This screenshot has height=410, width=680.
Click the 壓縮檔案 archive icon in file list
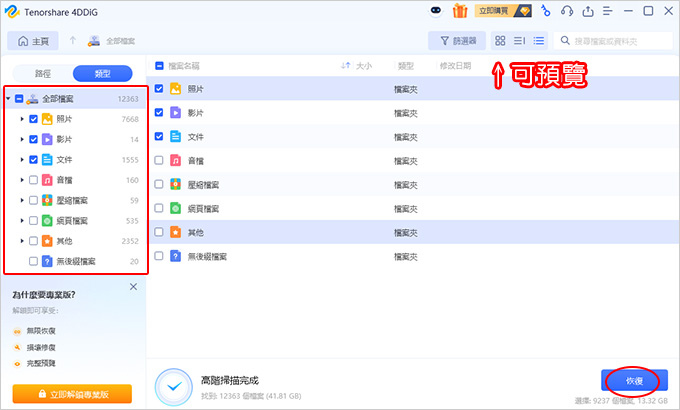(x=175, y=184)
